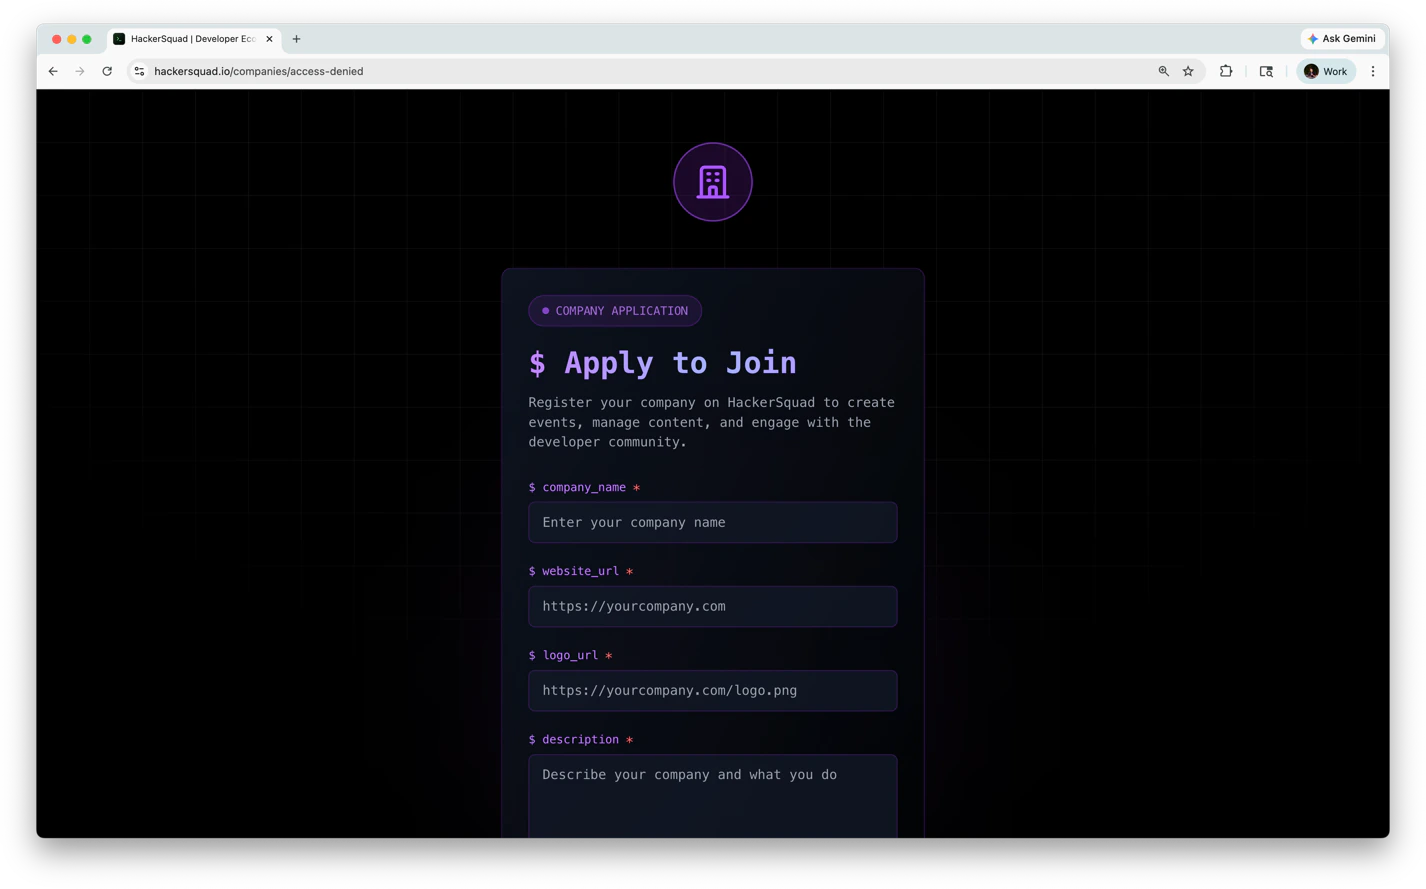
Task: Maximize the browser window with green button
Action: click(x=87, y=39)
